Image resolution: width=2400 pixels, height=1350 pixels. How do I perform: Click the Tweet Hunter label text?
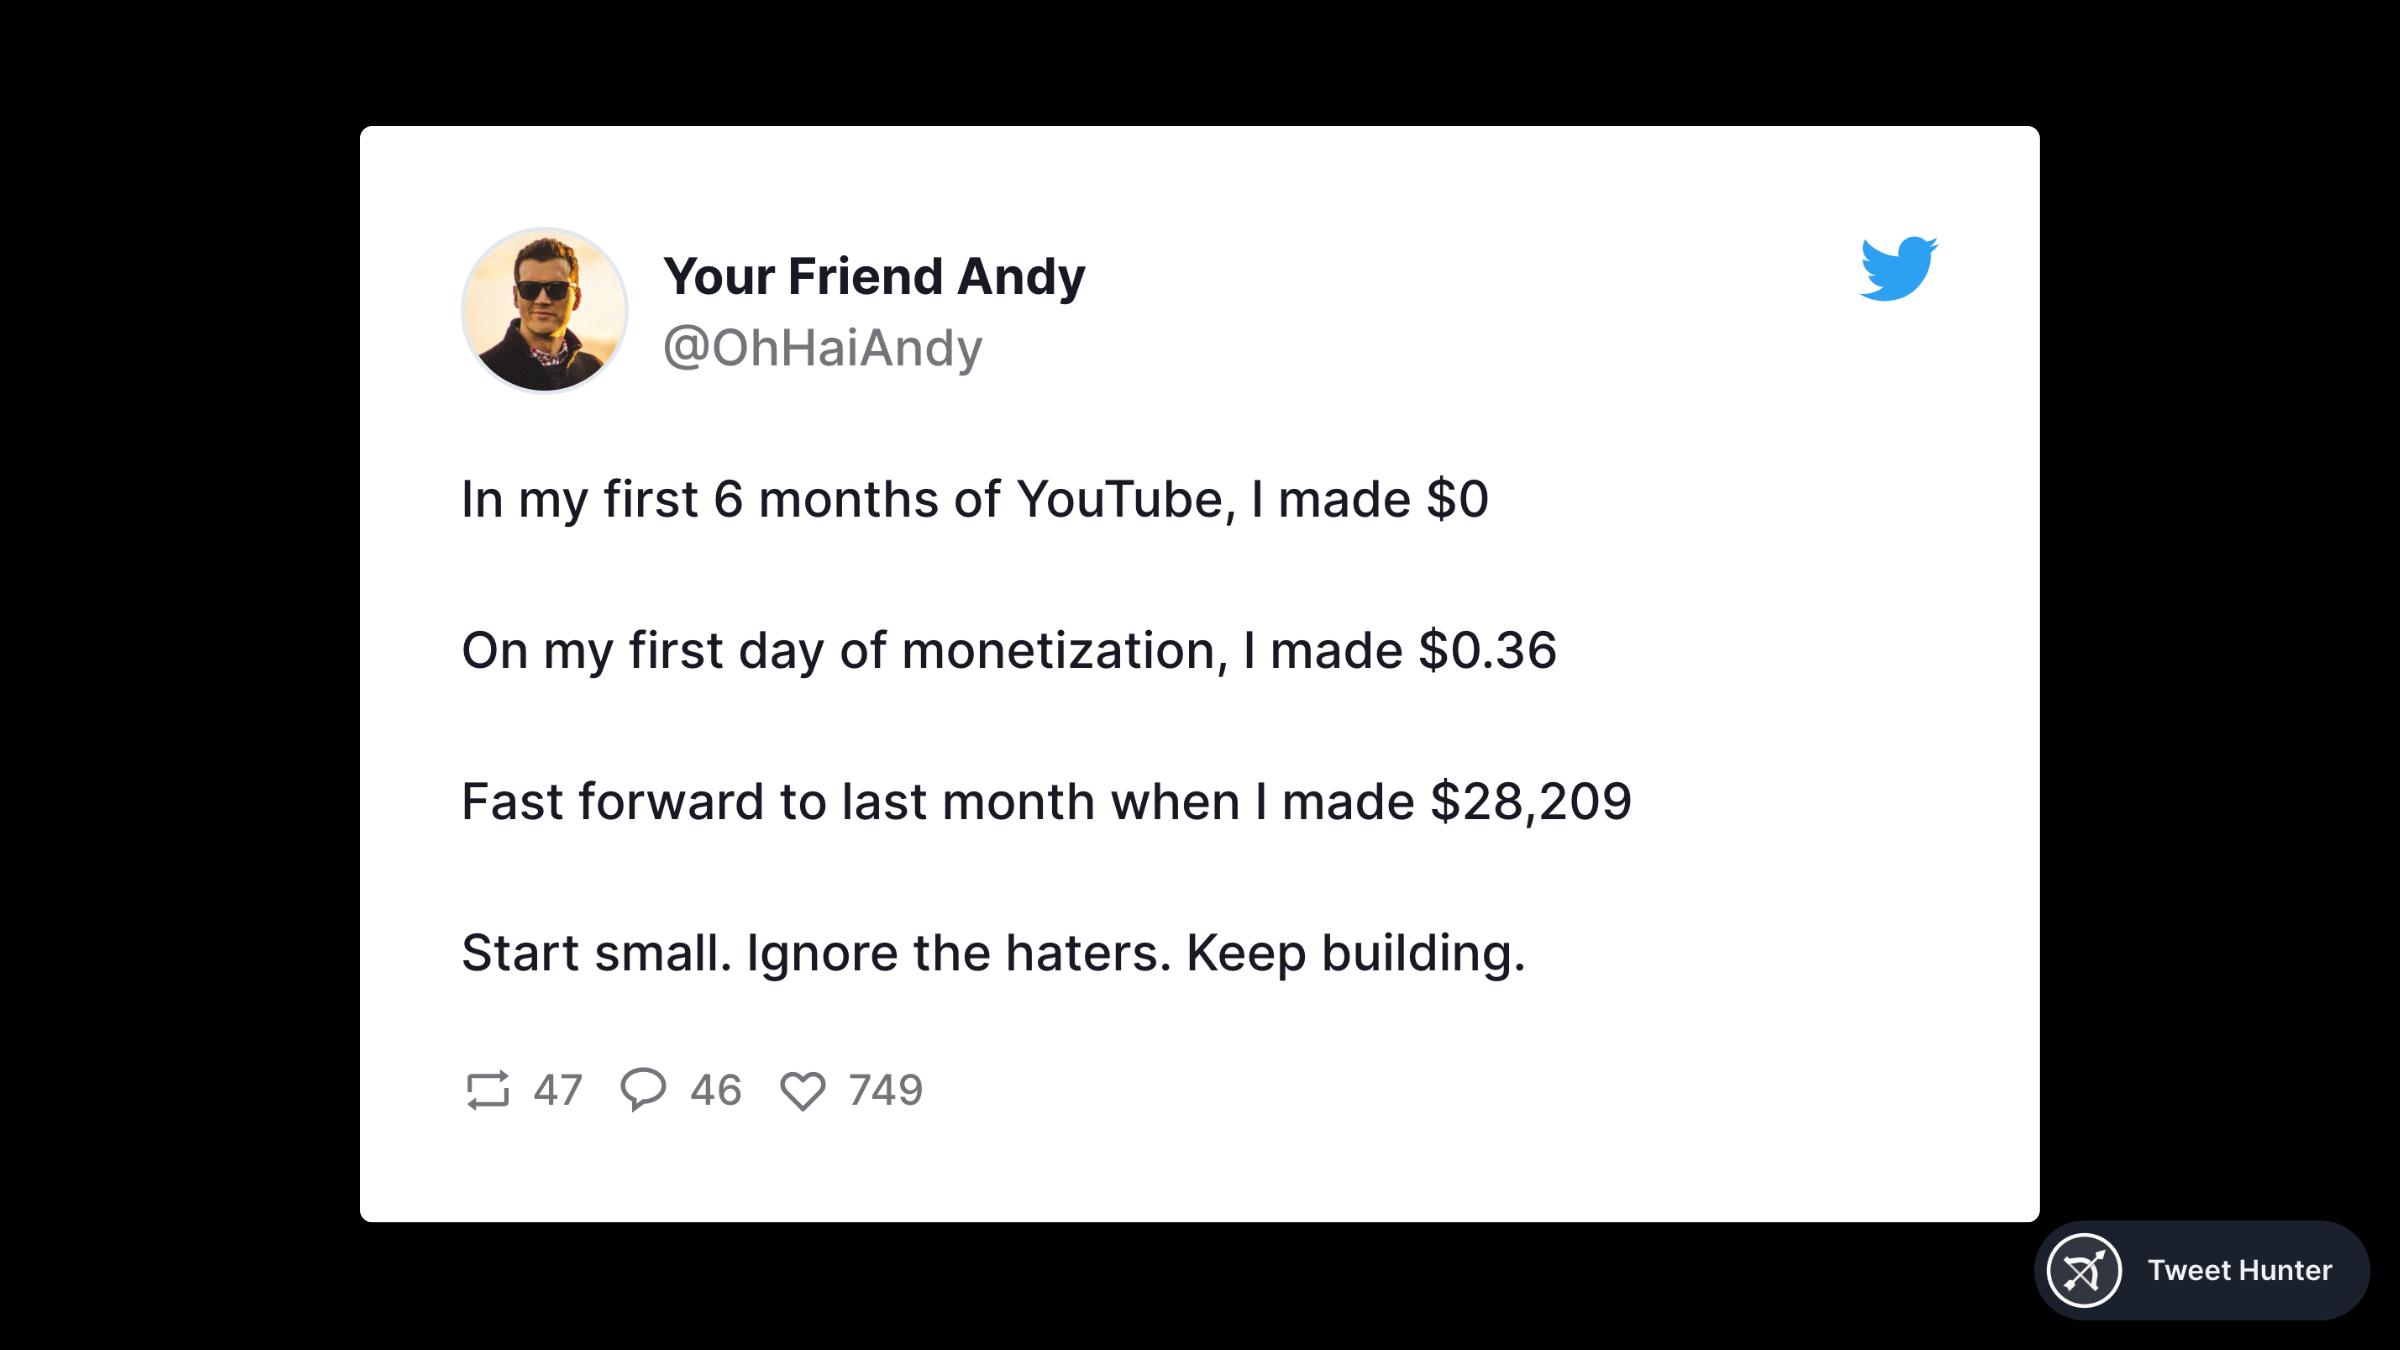[2239, 1271]
